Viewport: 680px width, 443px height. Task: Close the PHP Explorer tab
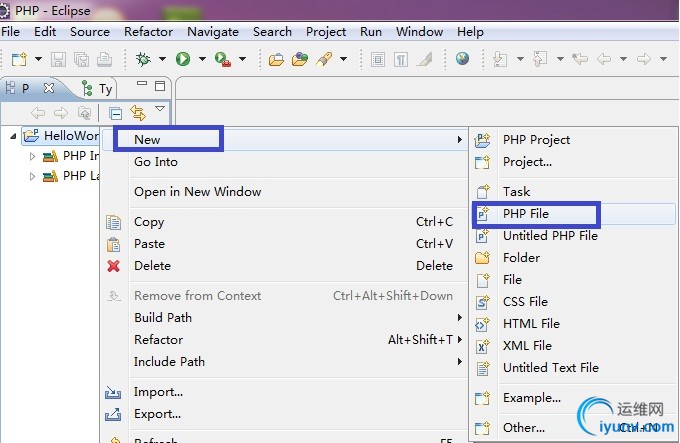[49, 88]
